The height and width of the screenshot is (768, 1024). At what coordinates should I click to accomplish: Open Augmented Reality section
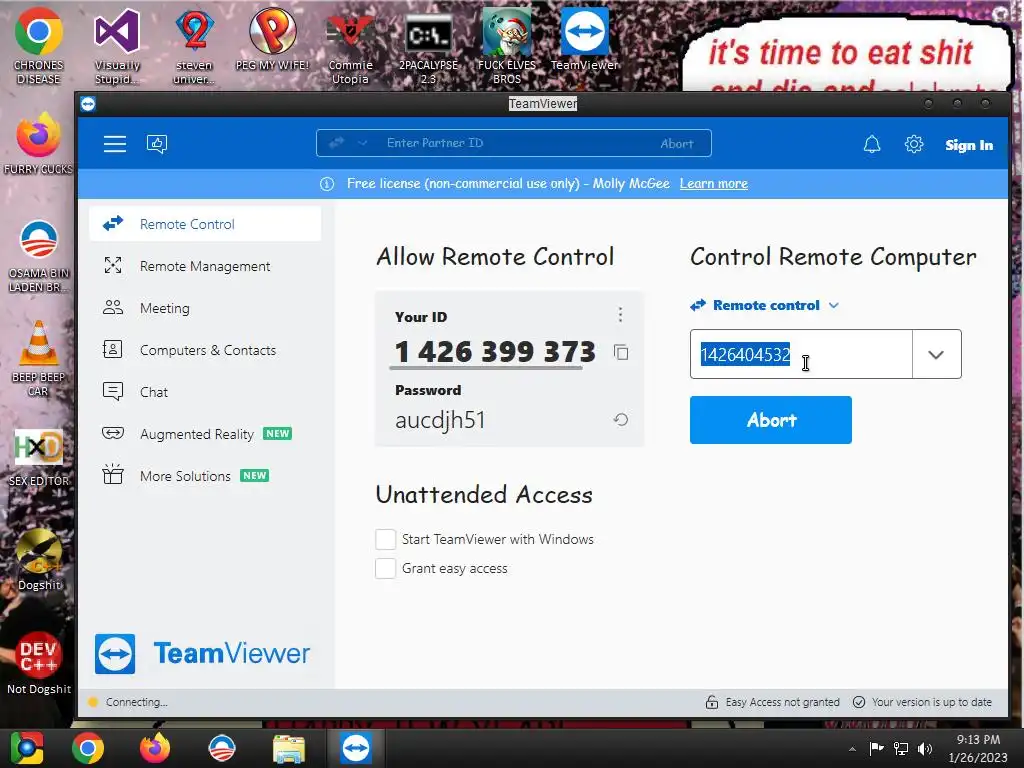pyautogui.click(x=205, y=434)
